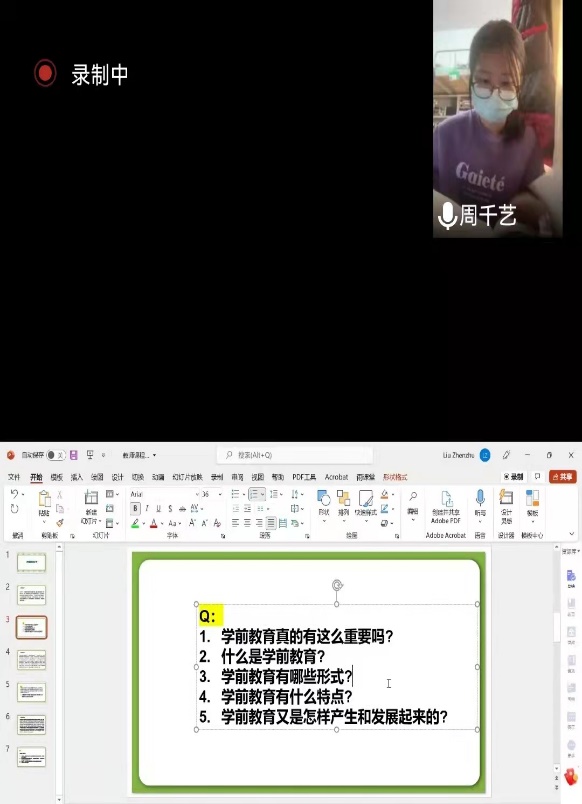Open the Find magnifier icon in ribbon
582x804 pixels.
click(413, 496)
